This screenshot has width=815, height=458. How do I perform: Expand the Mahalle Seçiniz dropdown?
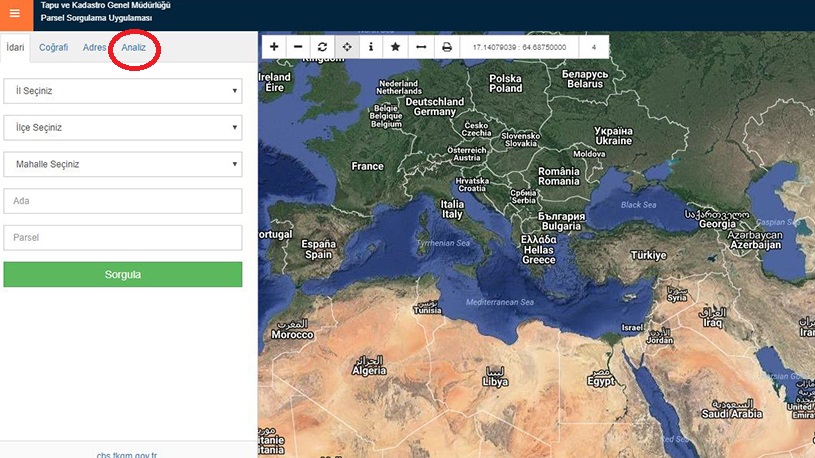click(123, 164)
